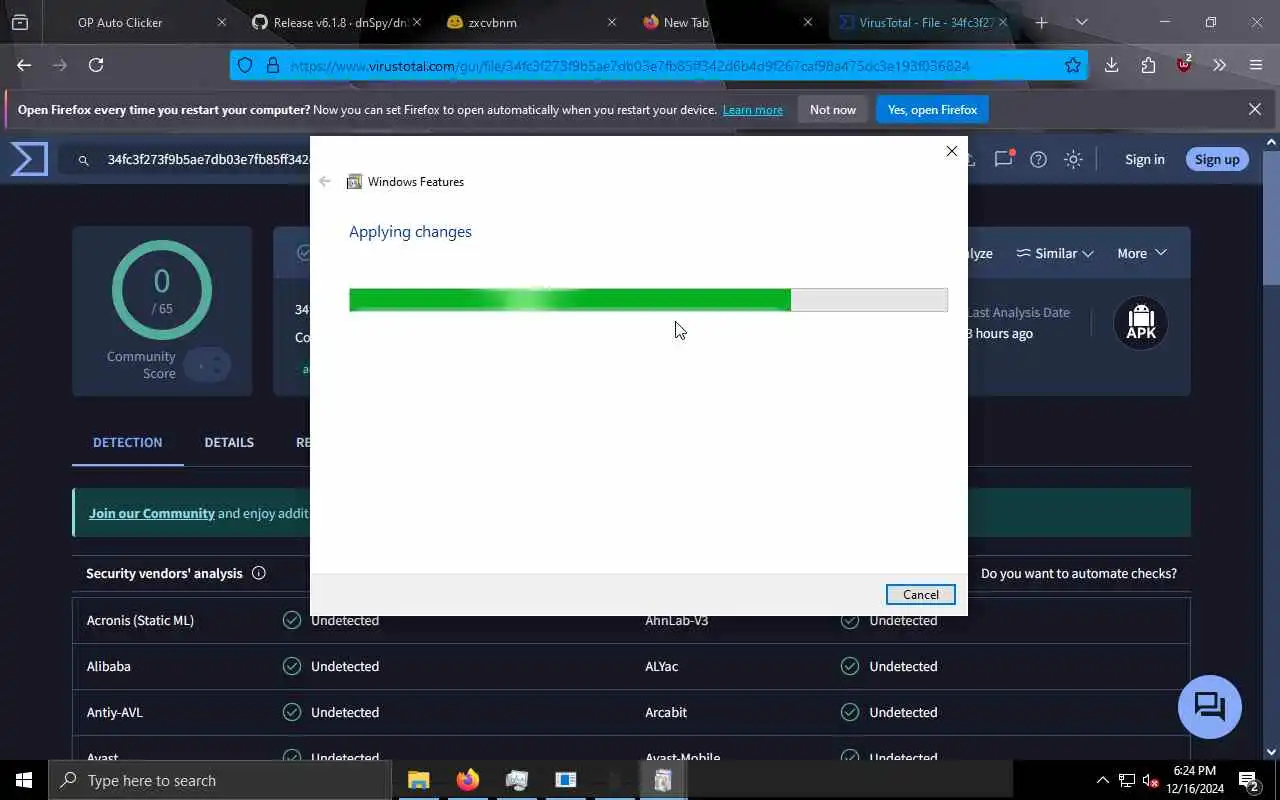Dismiss the Firefox notification bar
1280x800 pixels.
(x=1255, y=109)
